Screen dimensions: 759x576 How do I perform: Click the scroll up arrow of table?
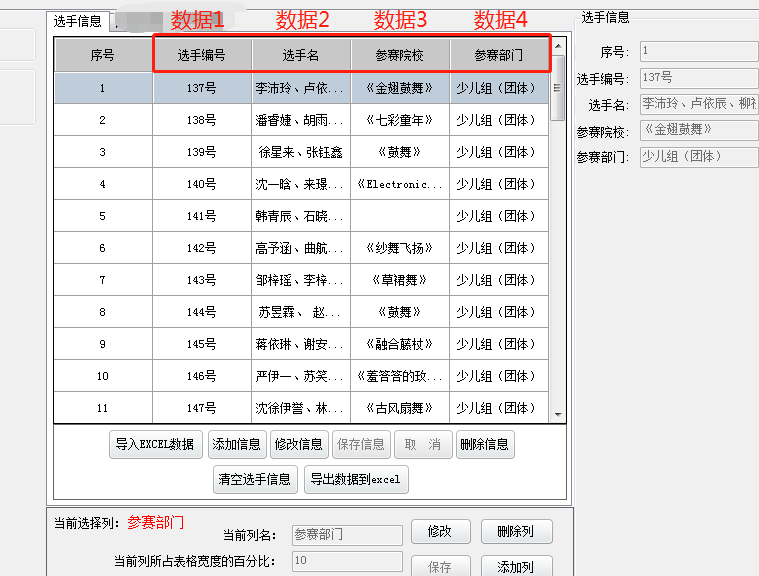coord(559,46)
